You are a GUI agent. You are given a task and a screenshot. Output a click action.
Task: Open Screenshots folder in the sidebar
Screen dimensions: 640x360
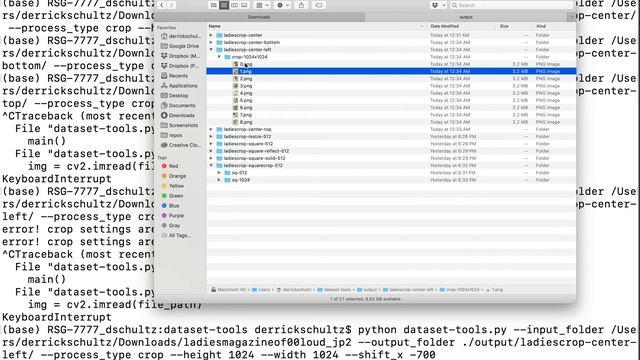pyautogui.click(x=180, y=125)
